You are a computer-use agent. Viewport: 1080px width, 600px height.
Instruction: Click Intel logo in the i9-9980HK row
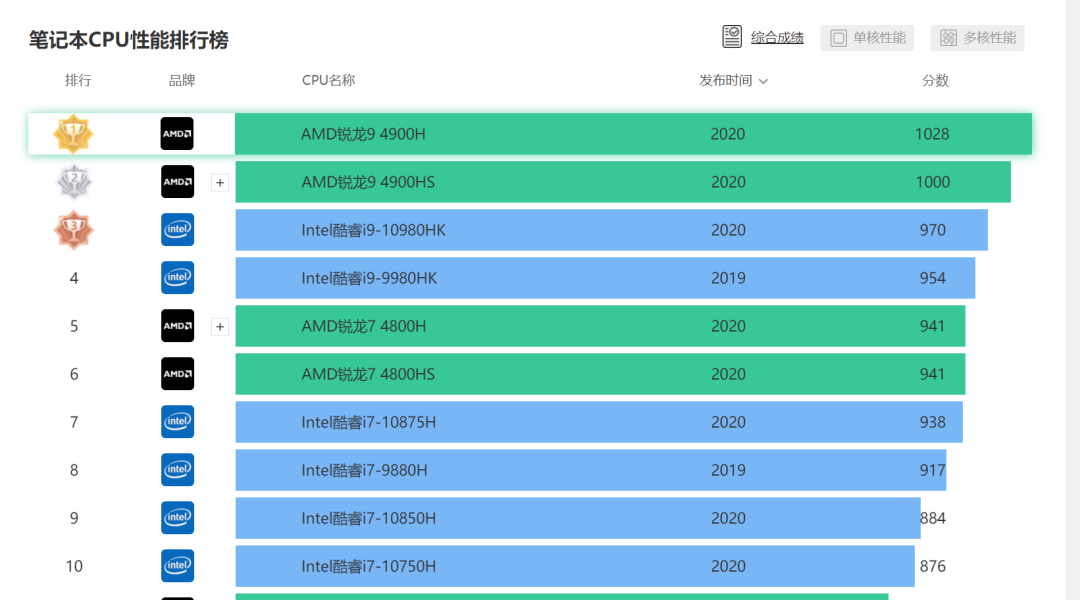(x=177, y=278)
